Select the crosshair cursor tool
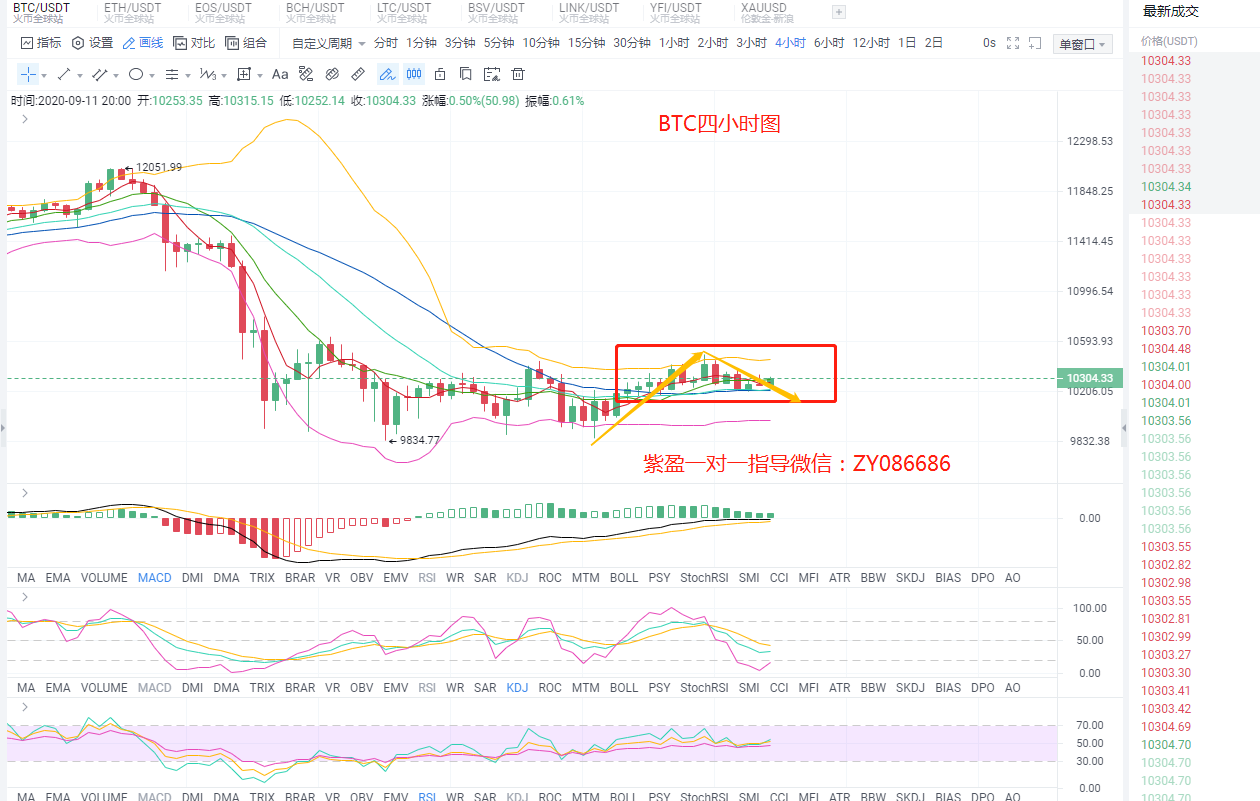 pyautogui.click(x=27, y=74)
